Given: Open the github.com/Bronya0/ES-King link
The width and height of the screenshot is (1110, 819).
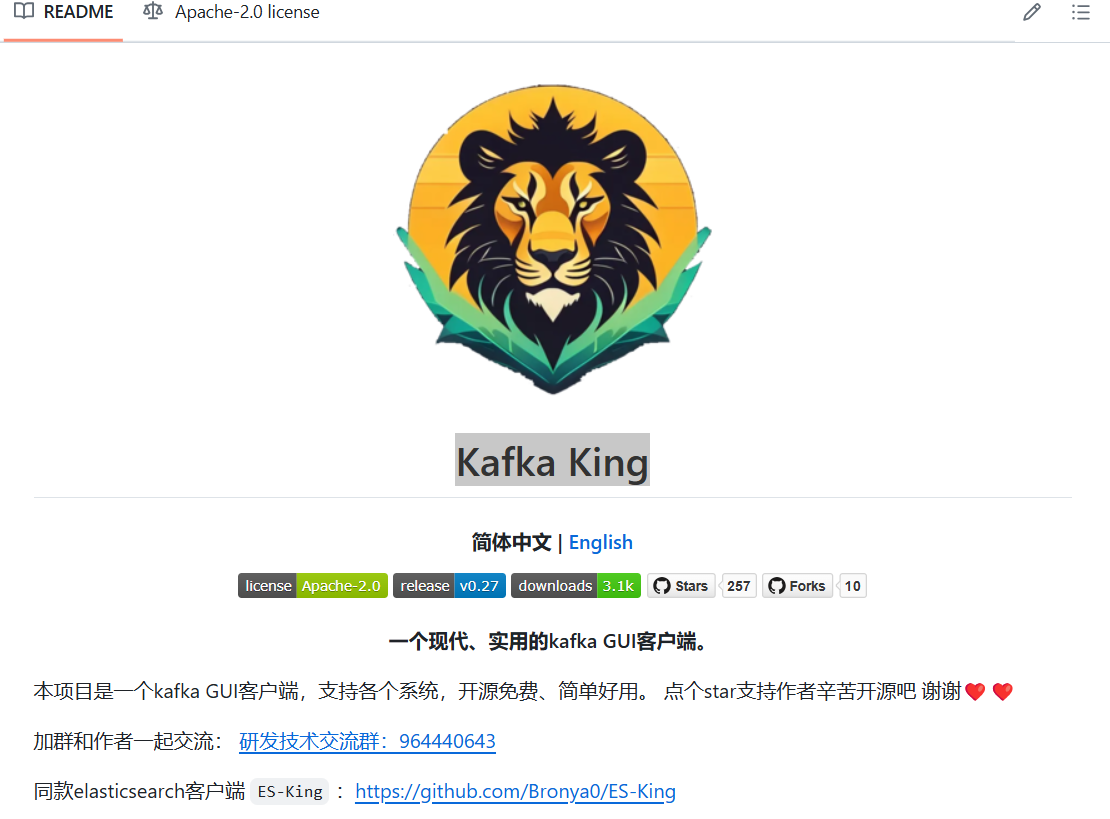Looking at the screenshot, I should click(x=515, y=791).
